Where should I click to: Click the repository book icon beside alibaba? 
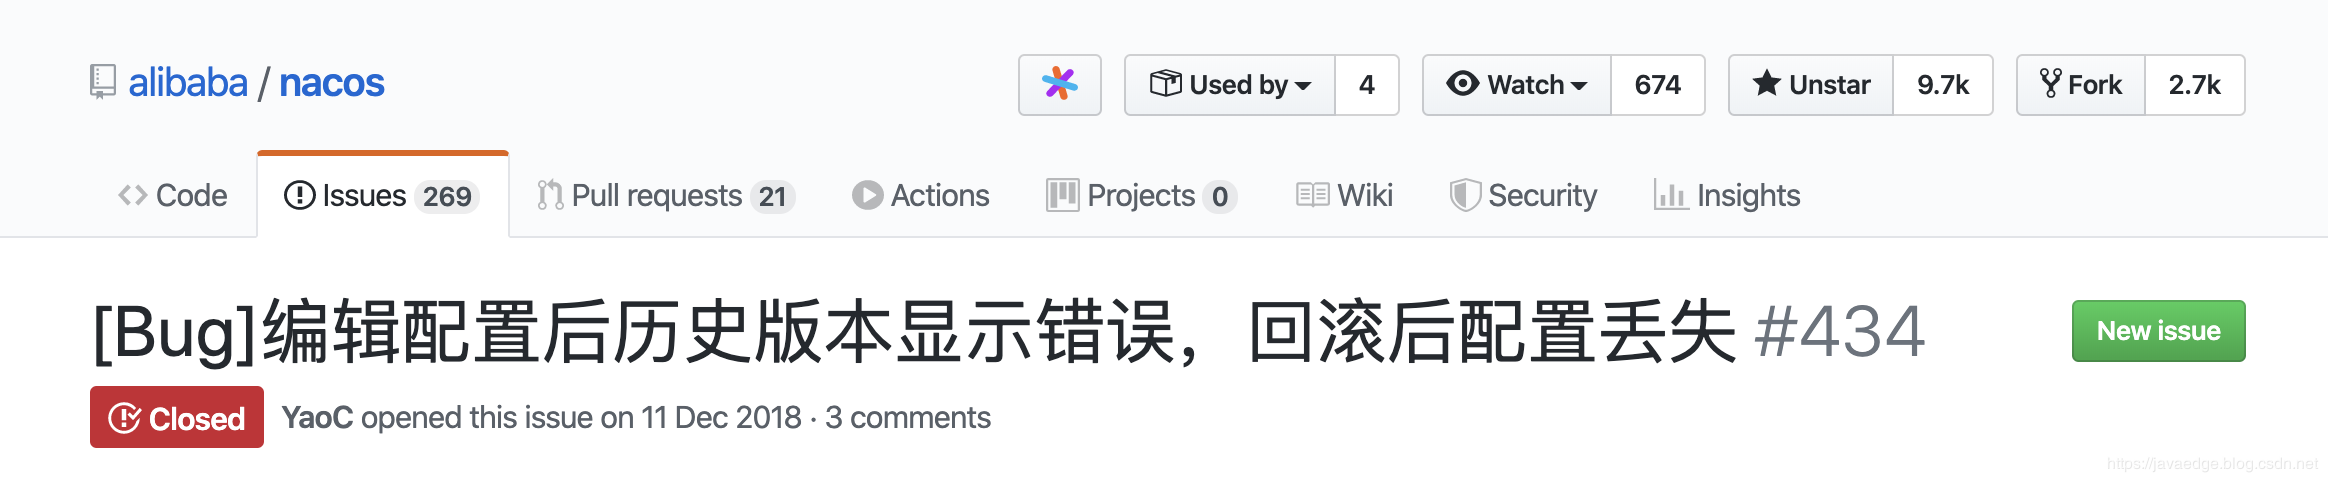pos(102,82)
